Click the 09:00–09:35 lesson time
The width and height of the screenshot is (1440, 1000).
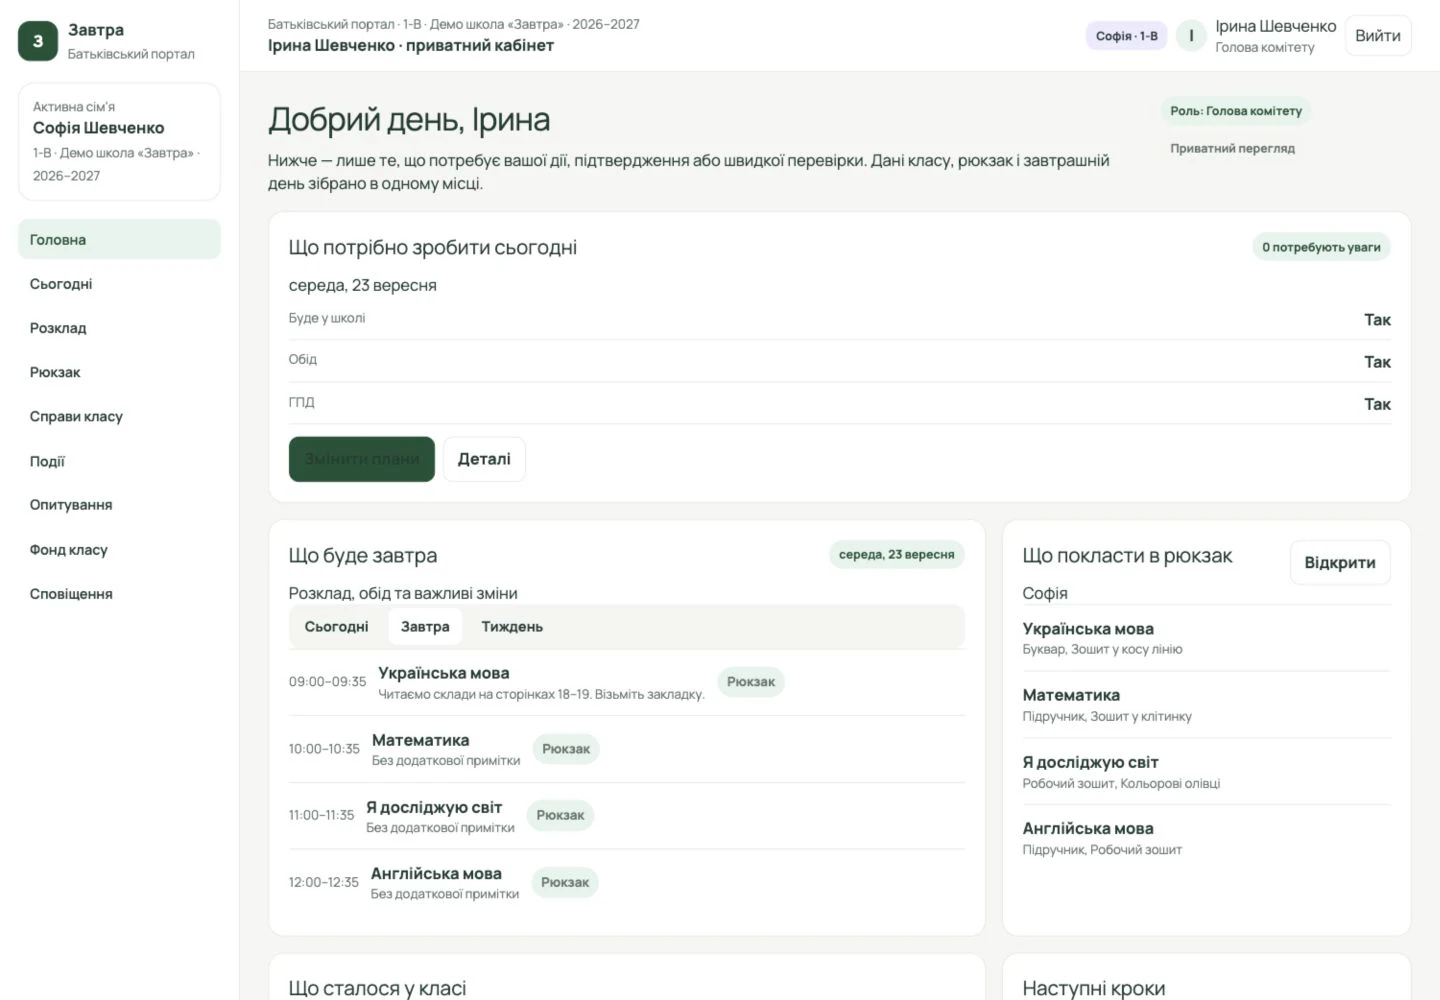tap(328, 682)
